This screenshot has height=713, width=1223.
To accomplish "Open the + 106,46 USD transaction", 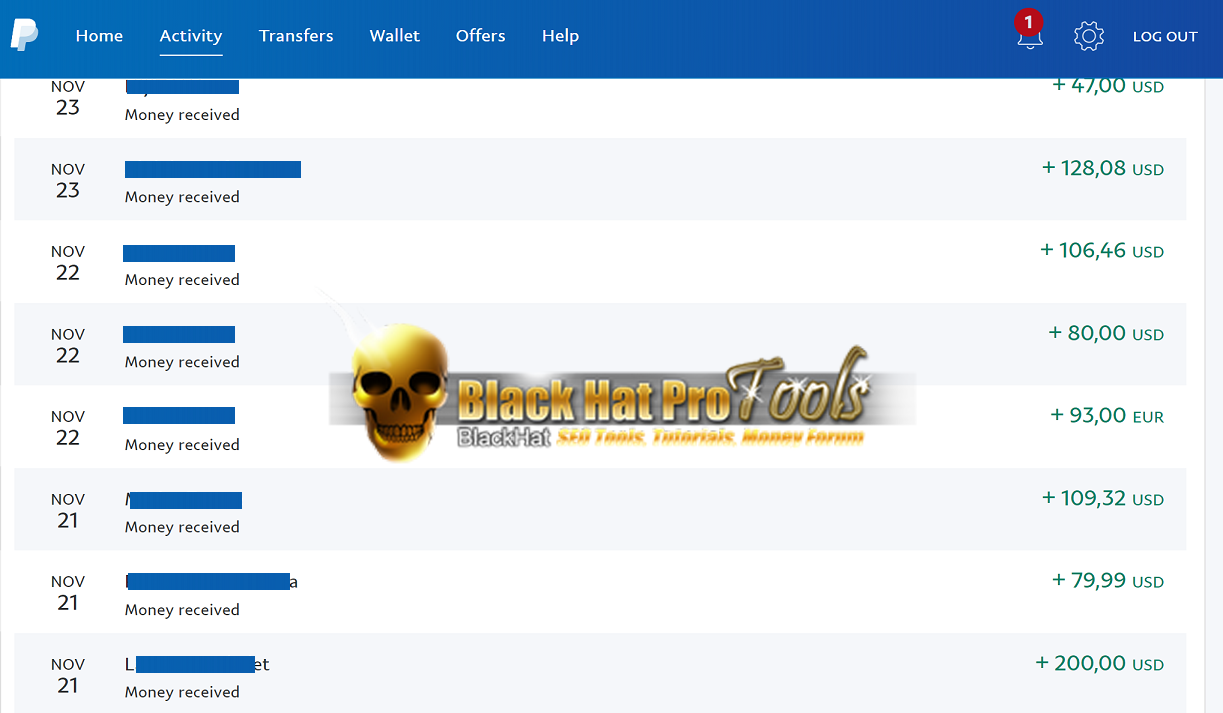I will point(600,261).
